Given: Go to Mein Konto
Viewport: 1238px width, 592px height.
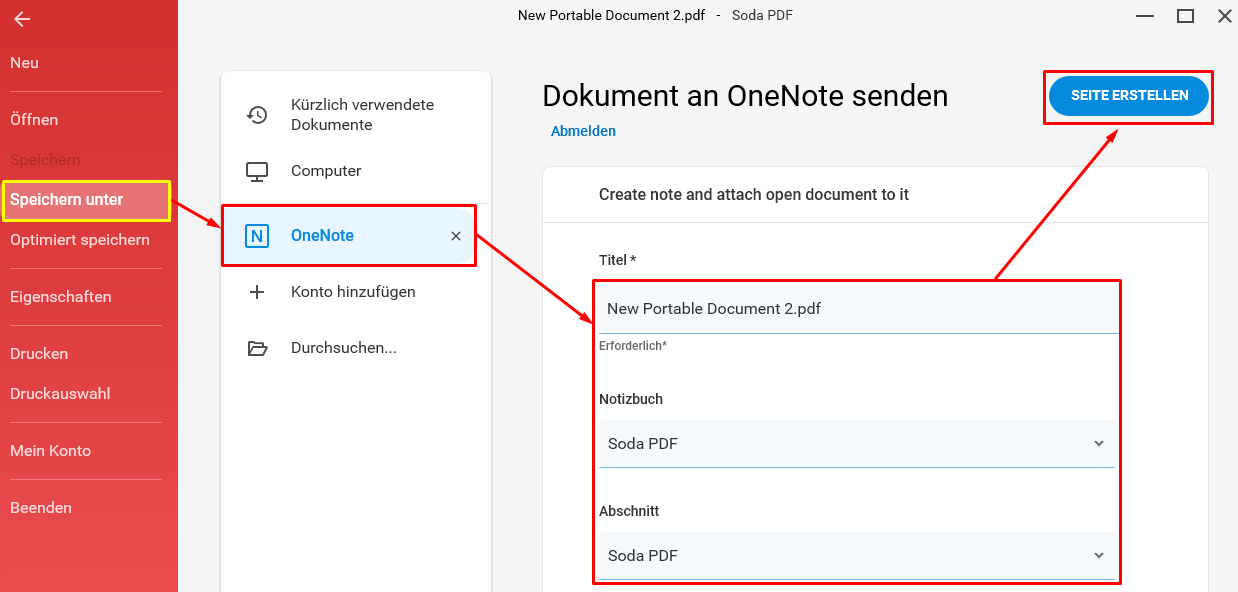Looking at the screenshot, I should pyautogui.click(x=50, y=451).
